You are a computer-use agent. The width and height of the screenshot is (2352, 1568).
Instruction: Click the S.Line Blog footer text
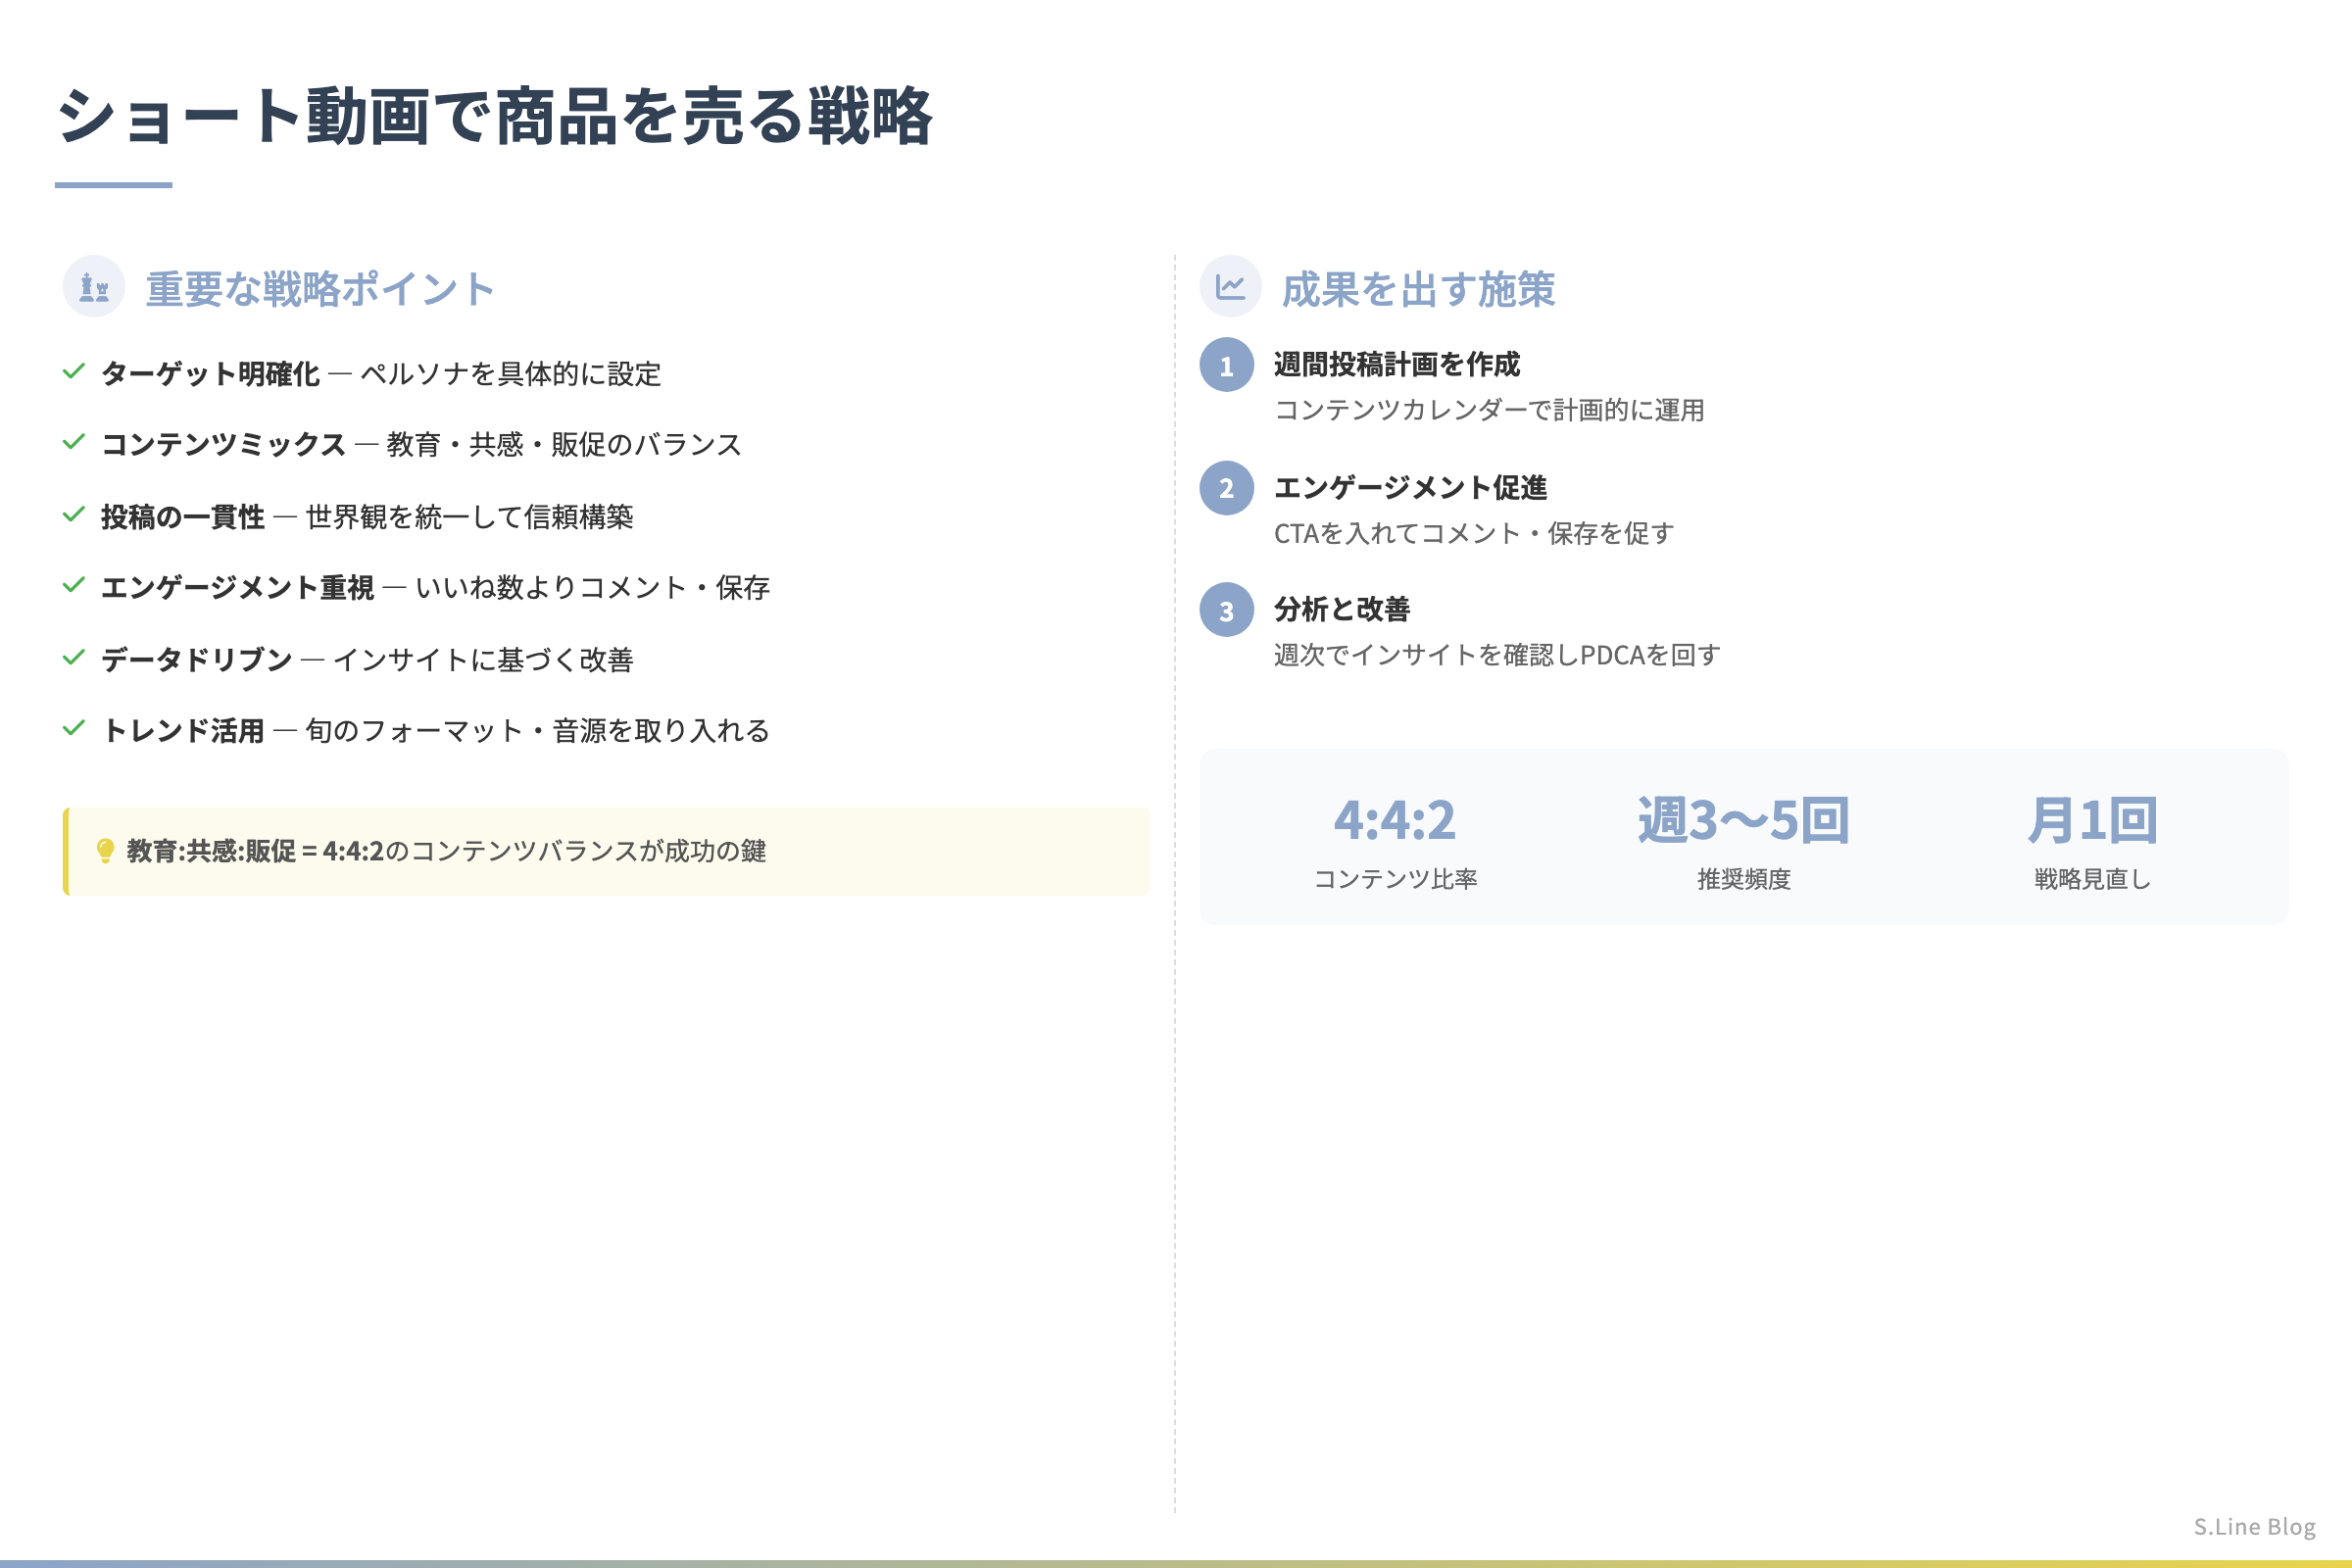[2255, 1527]
